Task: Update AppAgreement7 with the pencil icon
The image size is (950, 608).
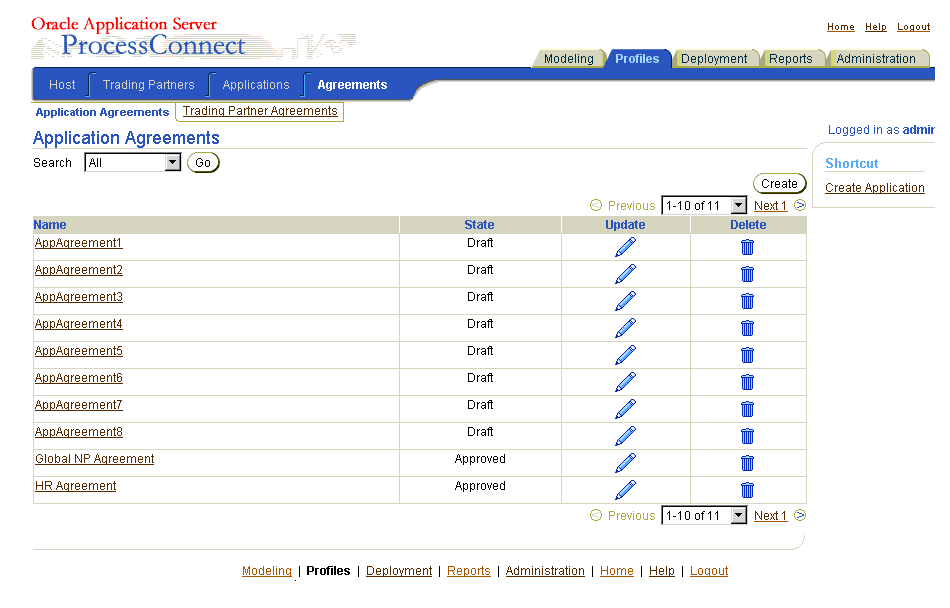Action: (x=625, y=409)
